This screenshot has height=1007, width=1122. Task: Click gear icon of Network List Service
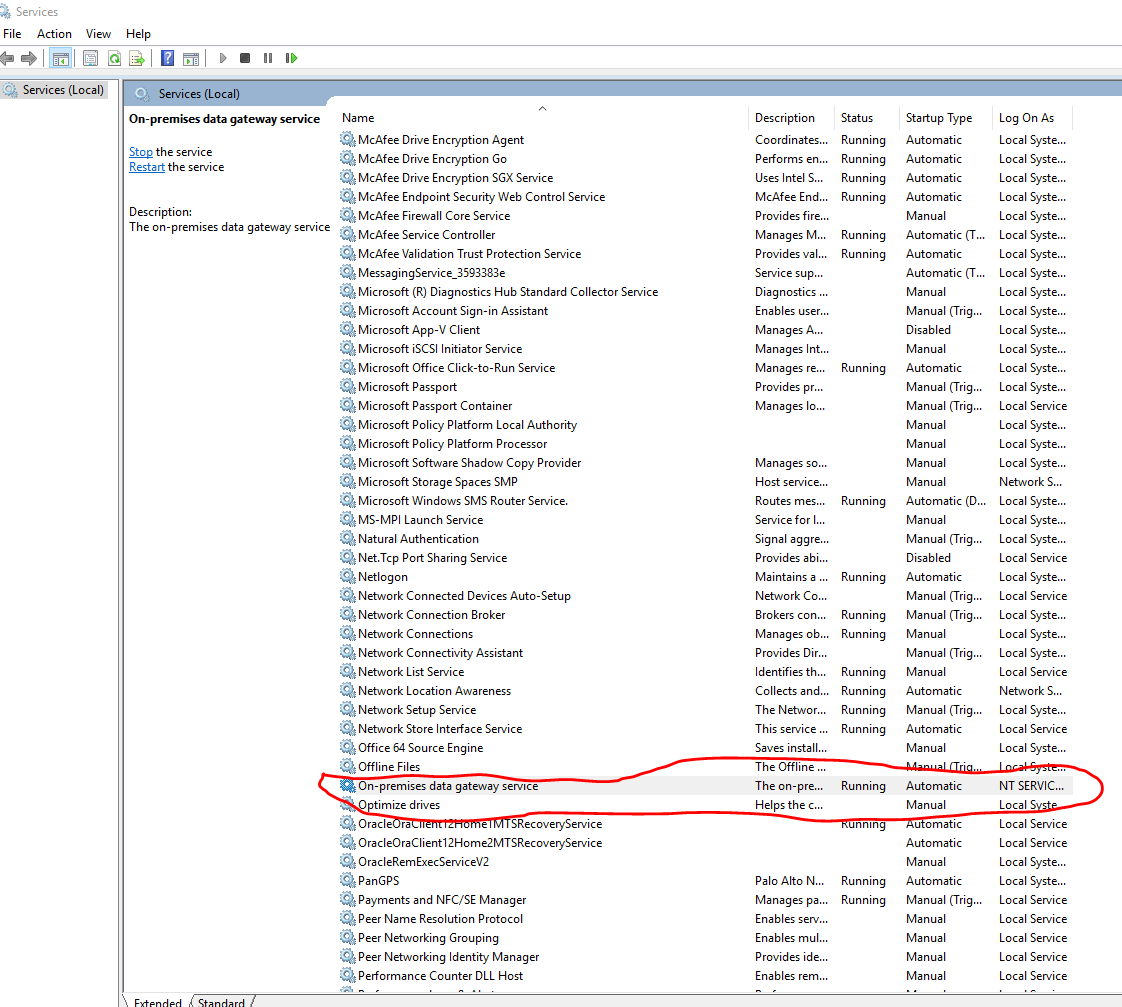pos(348,671)
